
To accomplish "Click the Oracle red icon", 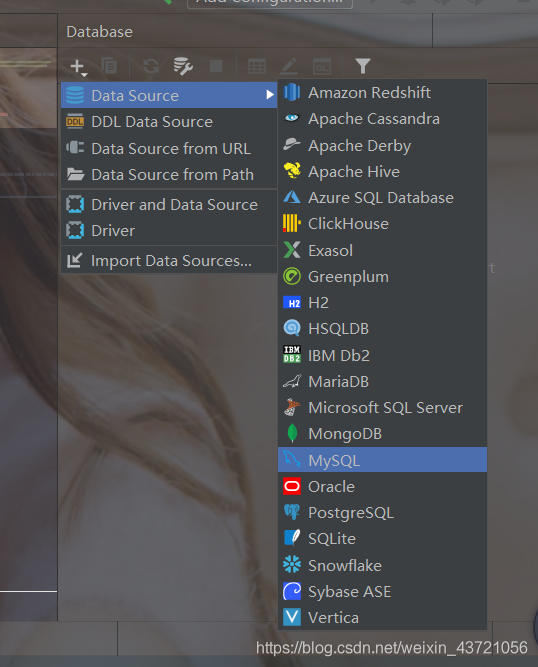I will [x=292, y=486].
